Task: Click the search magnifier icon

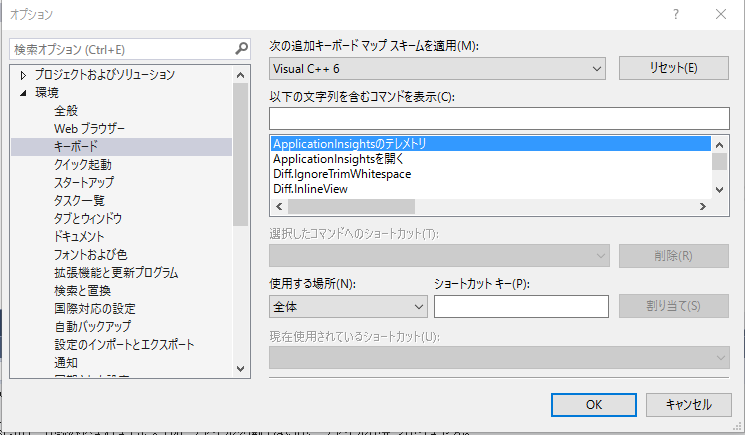Action: (241, 48)
